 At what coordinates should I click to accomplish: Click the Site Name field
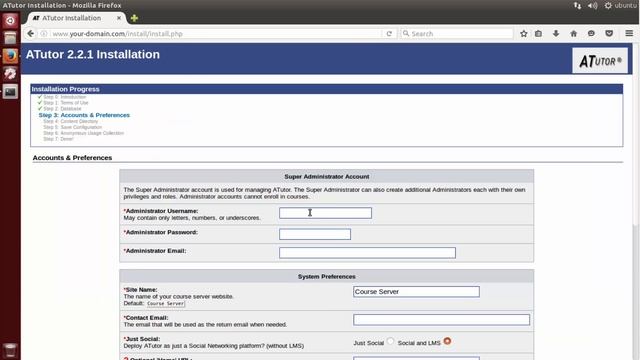pyautogui.click(x=416, y=291)
